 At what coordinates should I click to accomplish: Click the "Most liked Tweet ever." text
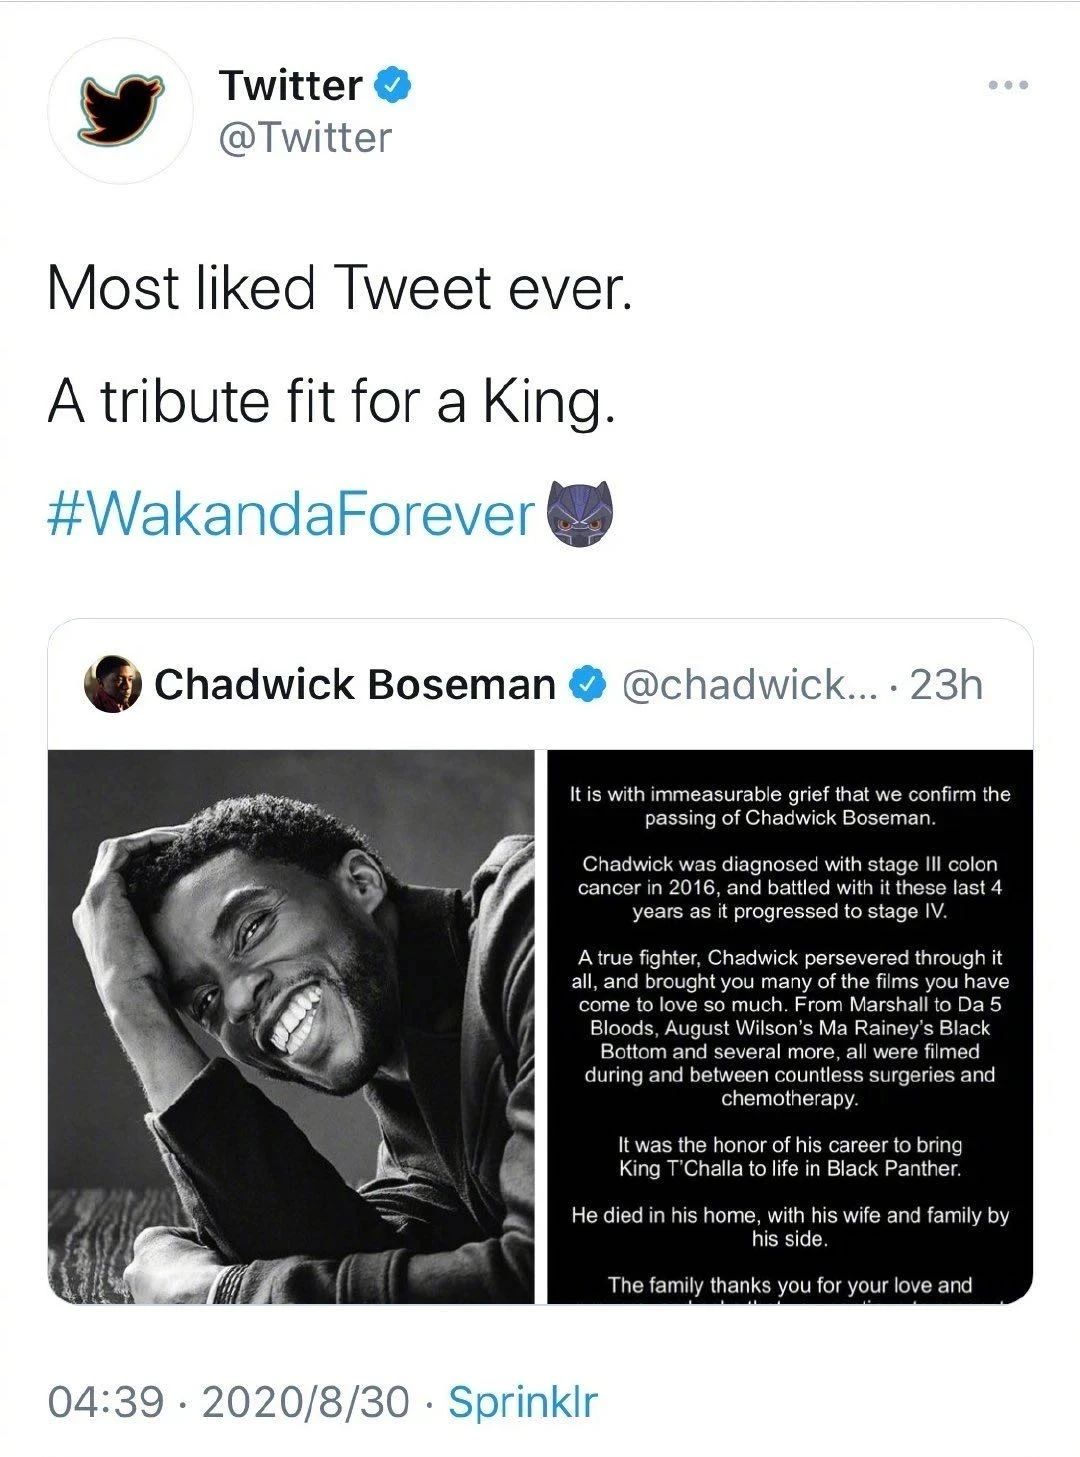[x=340, y=290]
